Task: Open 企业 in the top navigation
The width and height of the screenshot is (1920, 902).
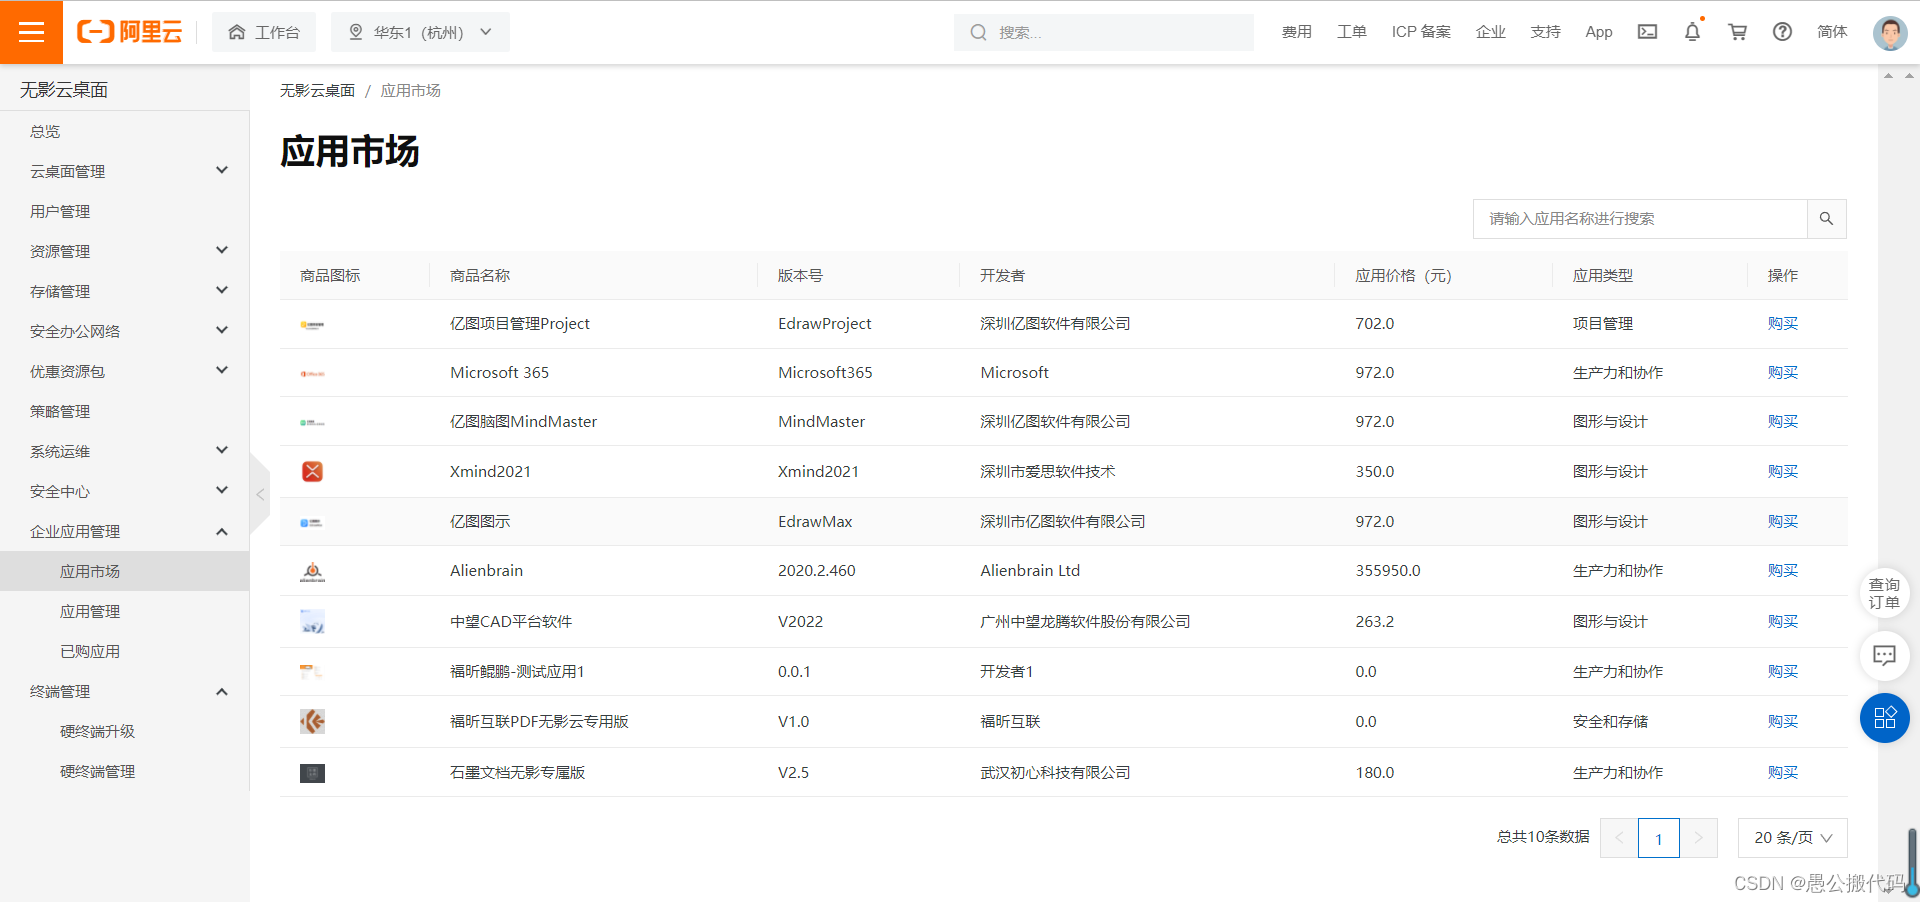Action: click(1490, 32)
